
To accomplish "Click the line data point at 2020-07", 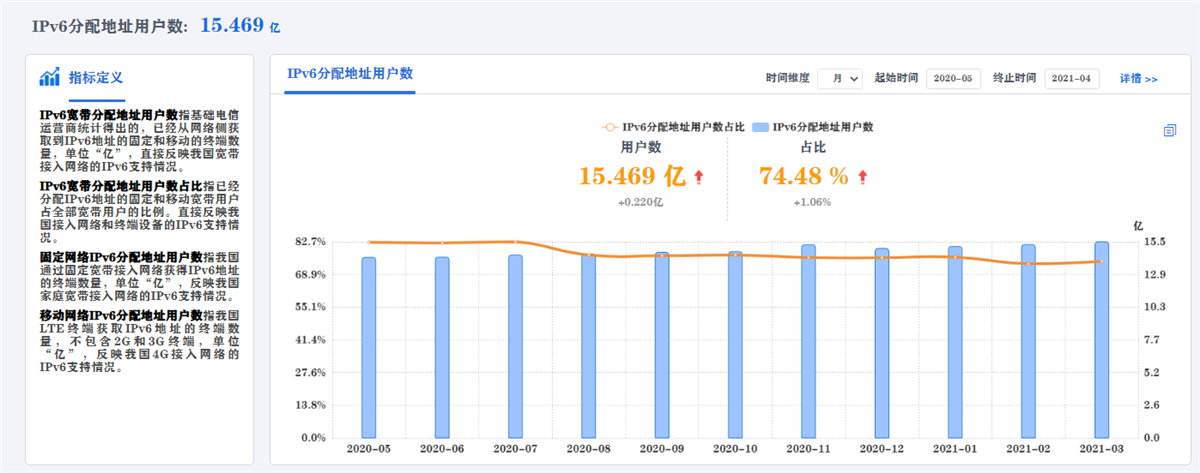I will [515, 241].
